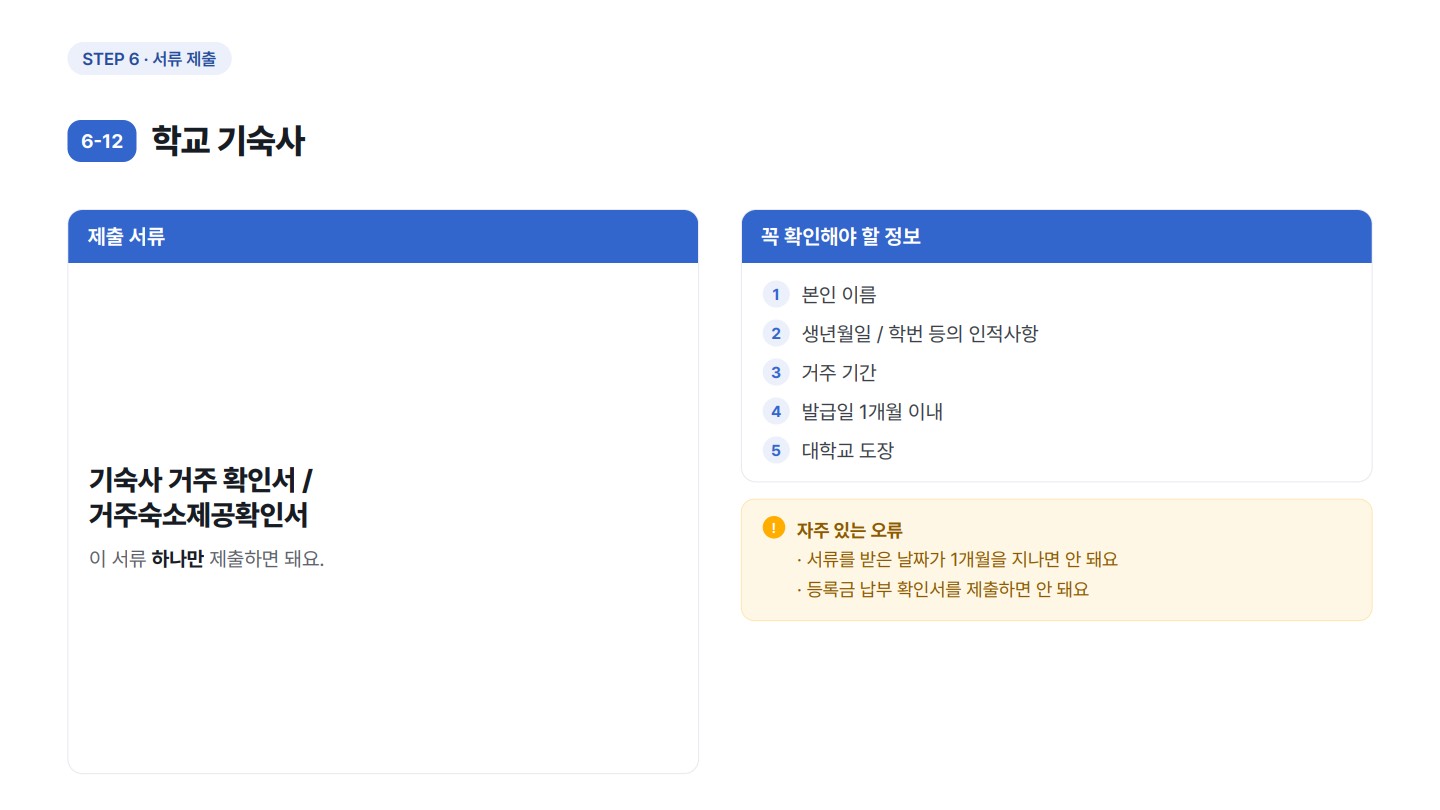
Task: Click the 본인 이름 list item
Action: (839, 294)
